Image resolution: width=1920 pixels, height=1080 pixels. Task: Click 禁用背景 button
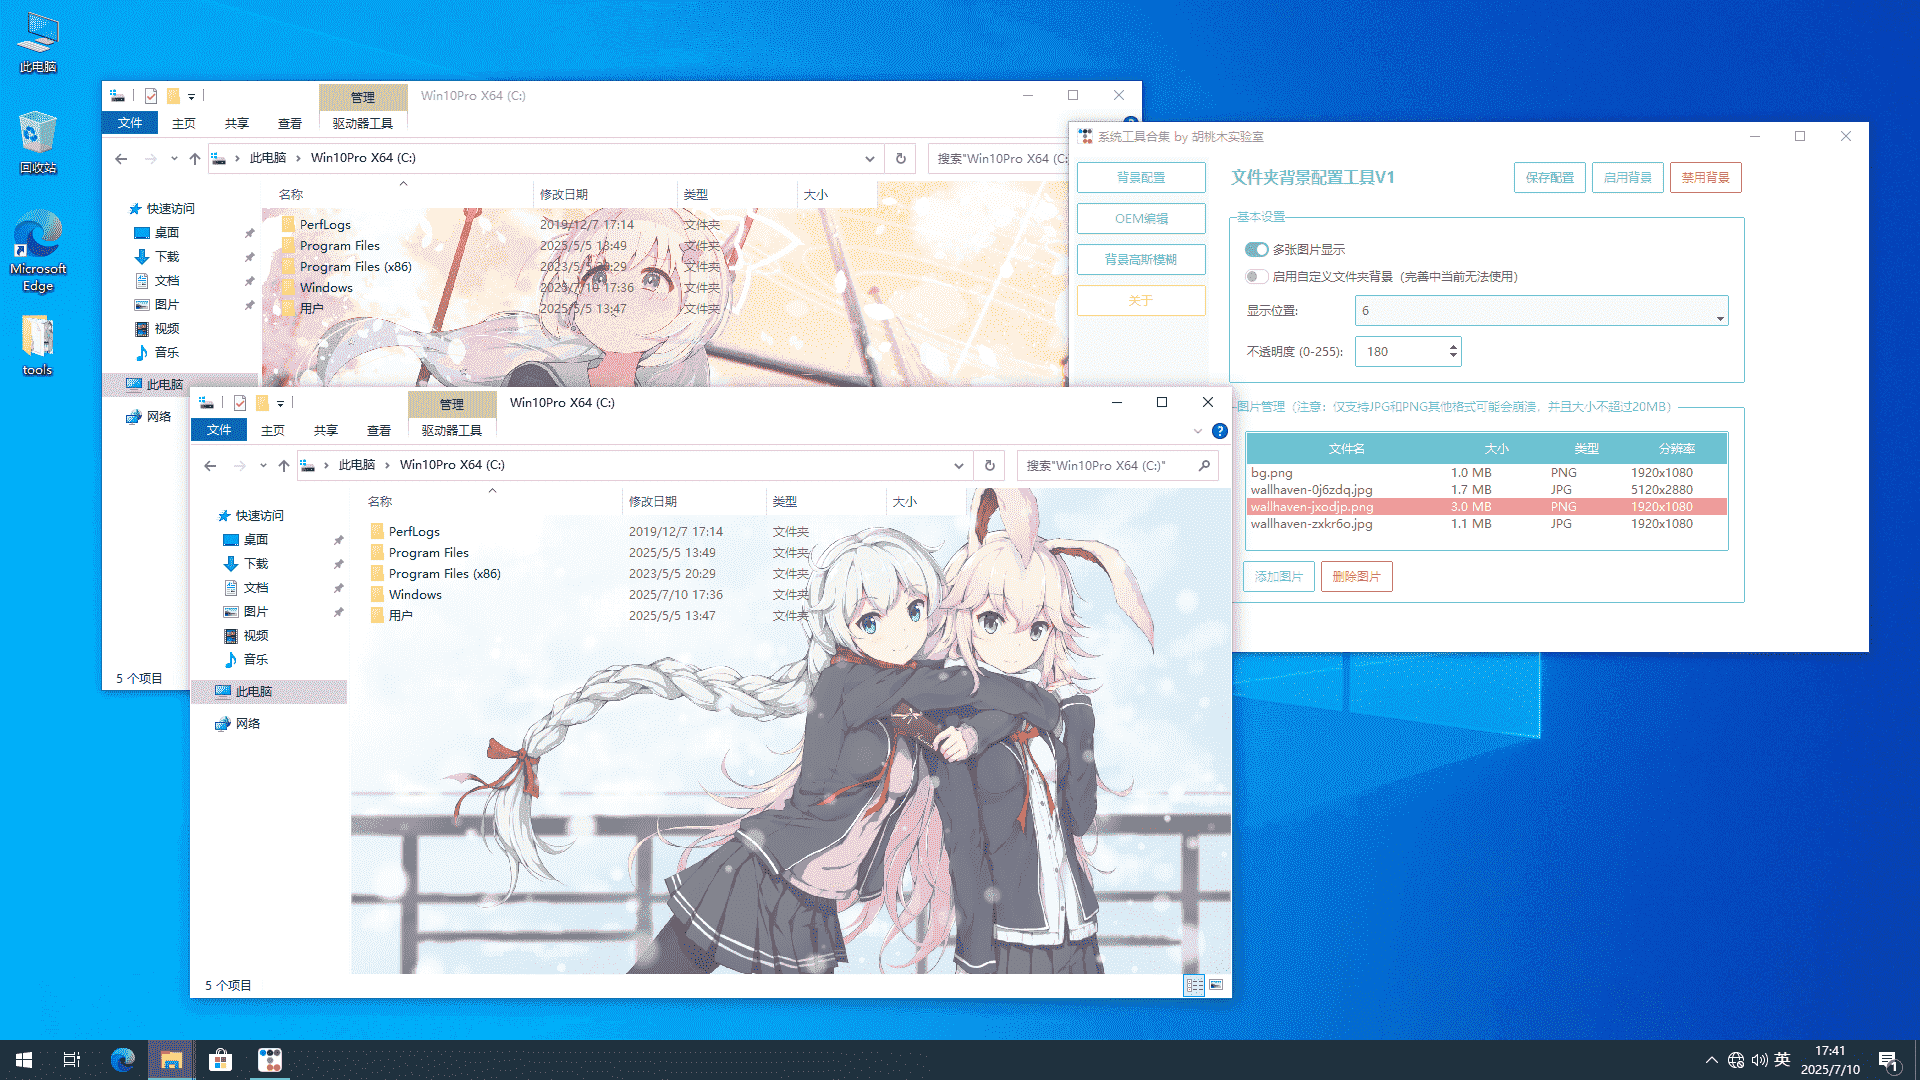(1706, 177)
